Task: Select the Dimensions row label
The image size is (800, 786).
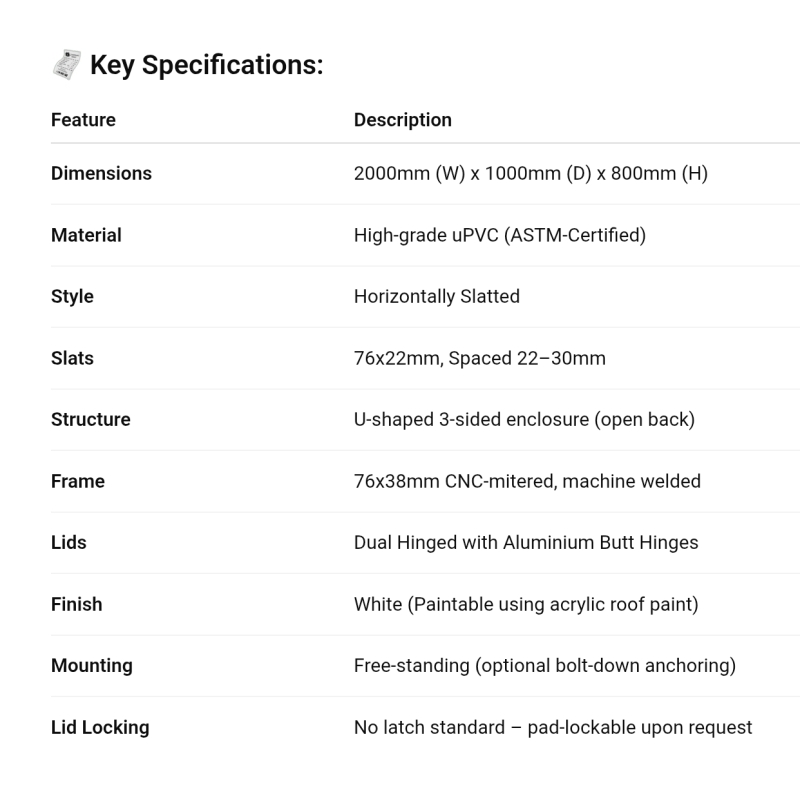Action: point(101,173)
